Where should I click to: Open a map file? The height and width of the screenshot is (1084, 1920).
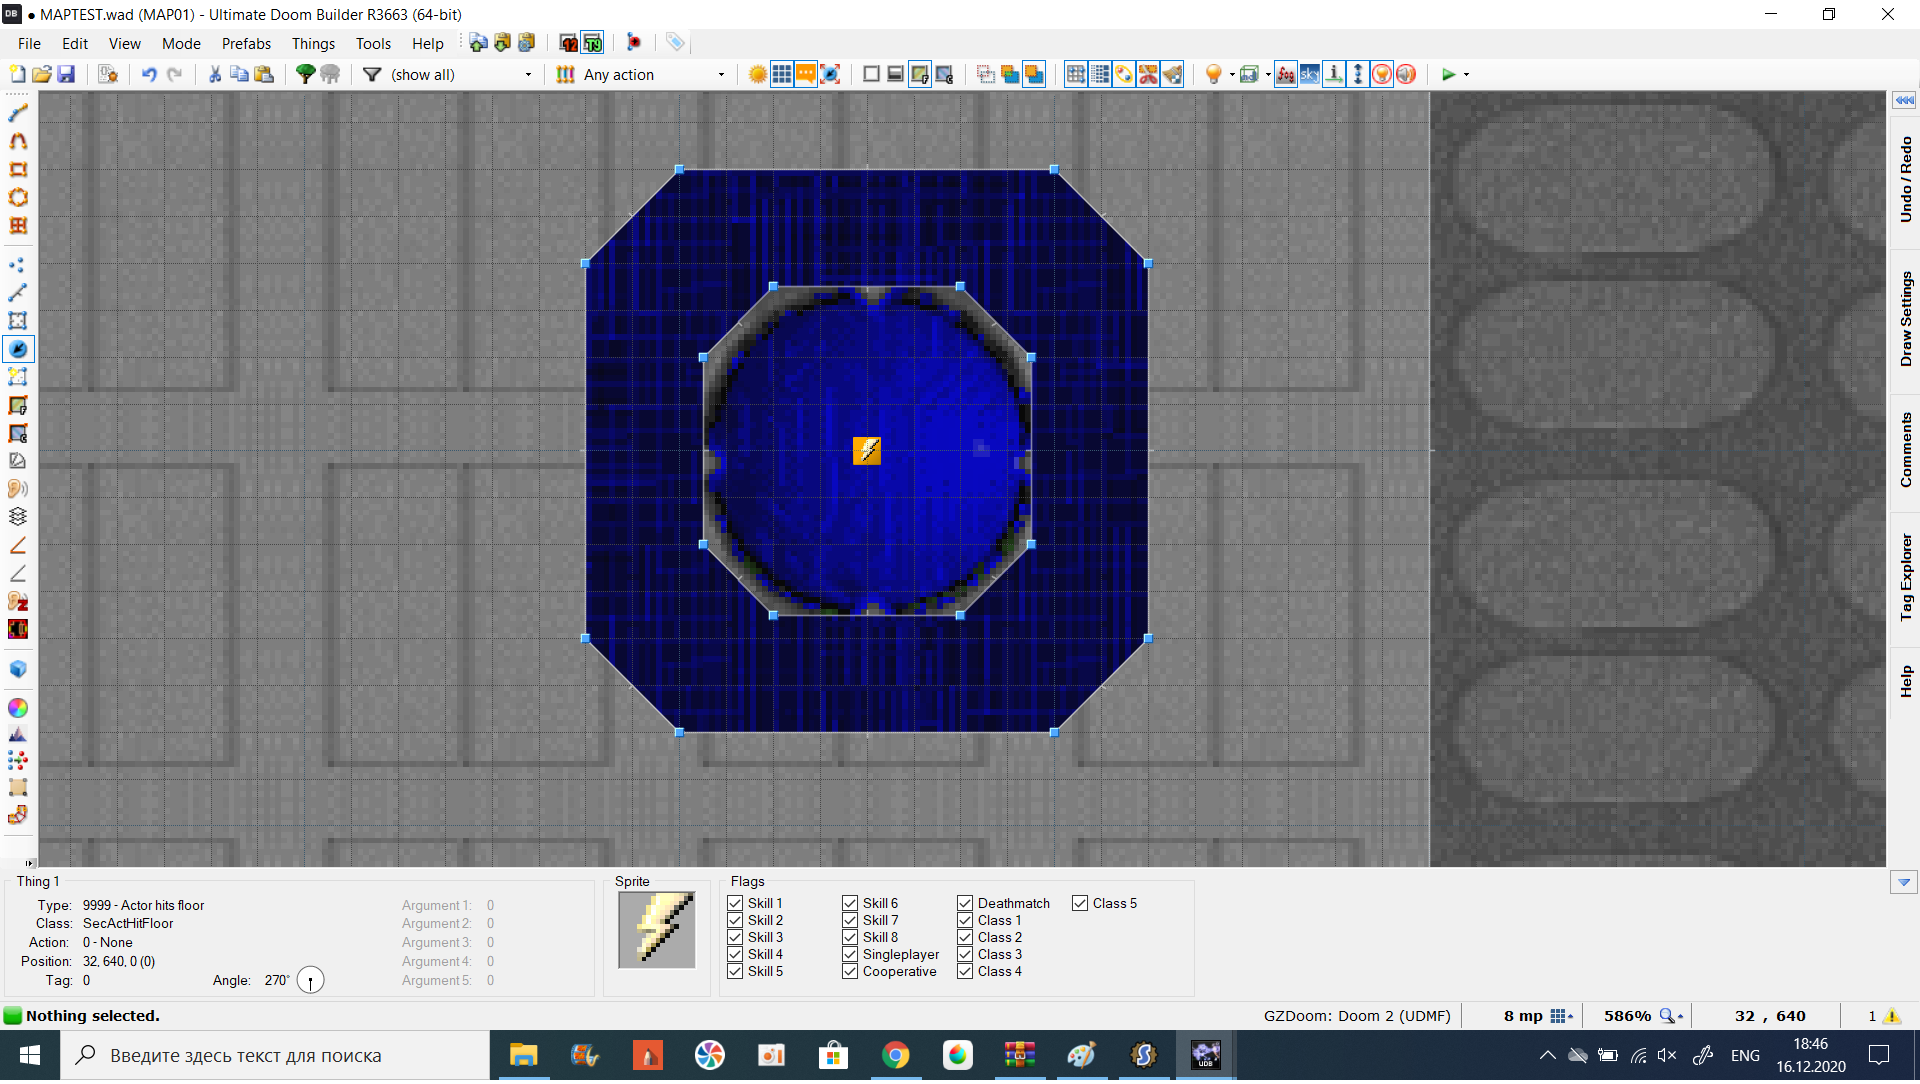42,74
